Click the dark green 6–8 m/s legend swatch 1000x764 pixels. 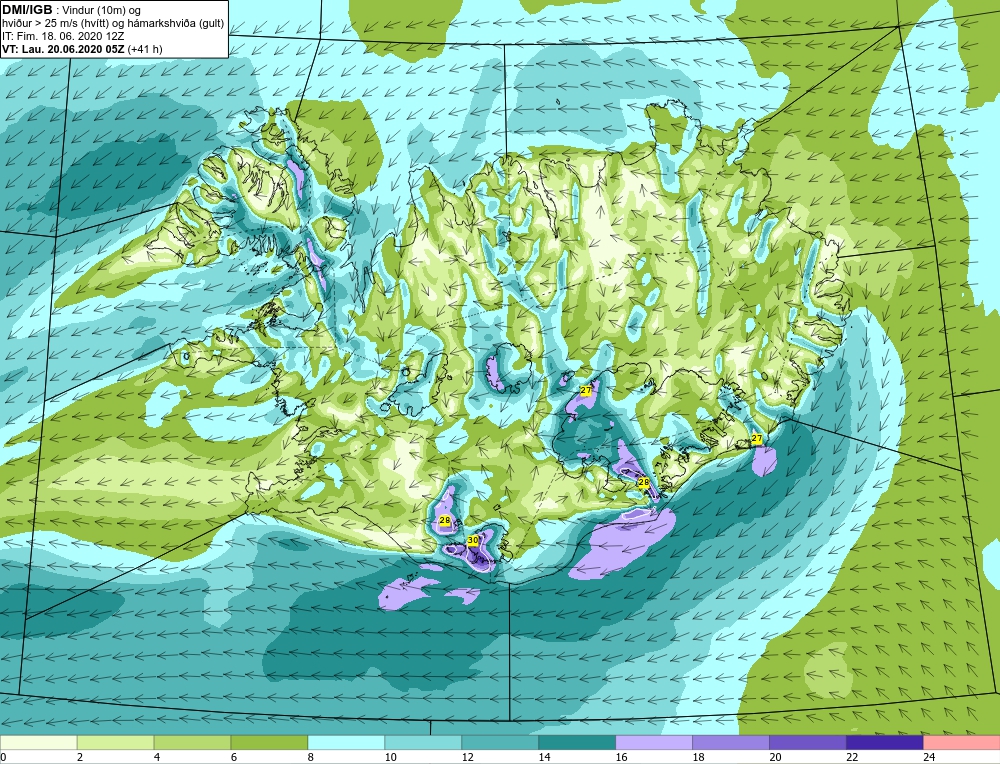[269, 742]
